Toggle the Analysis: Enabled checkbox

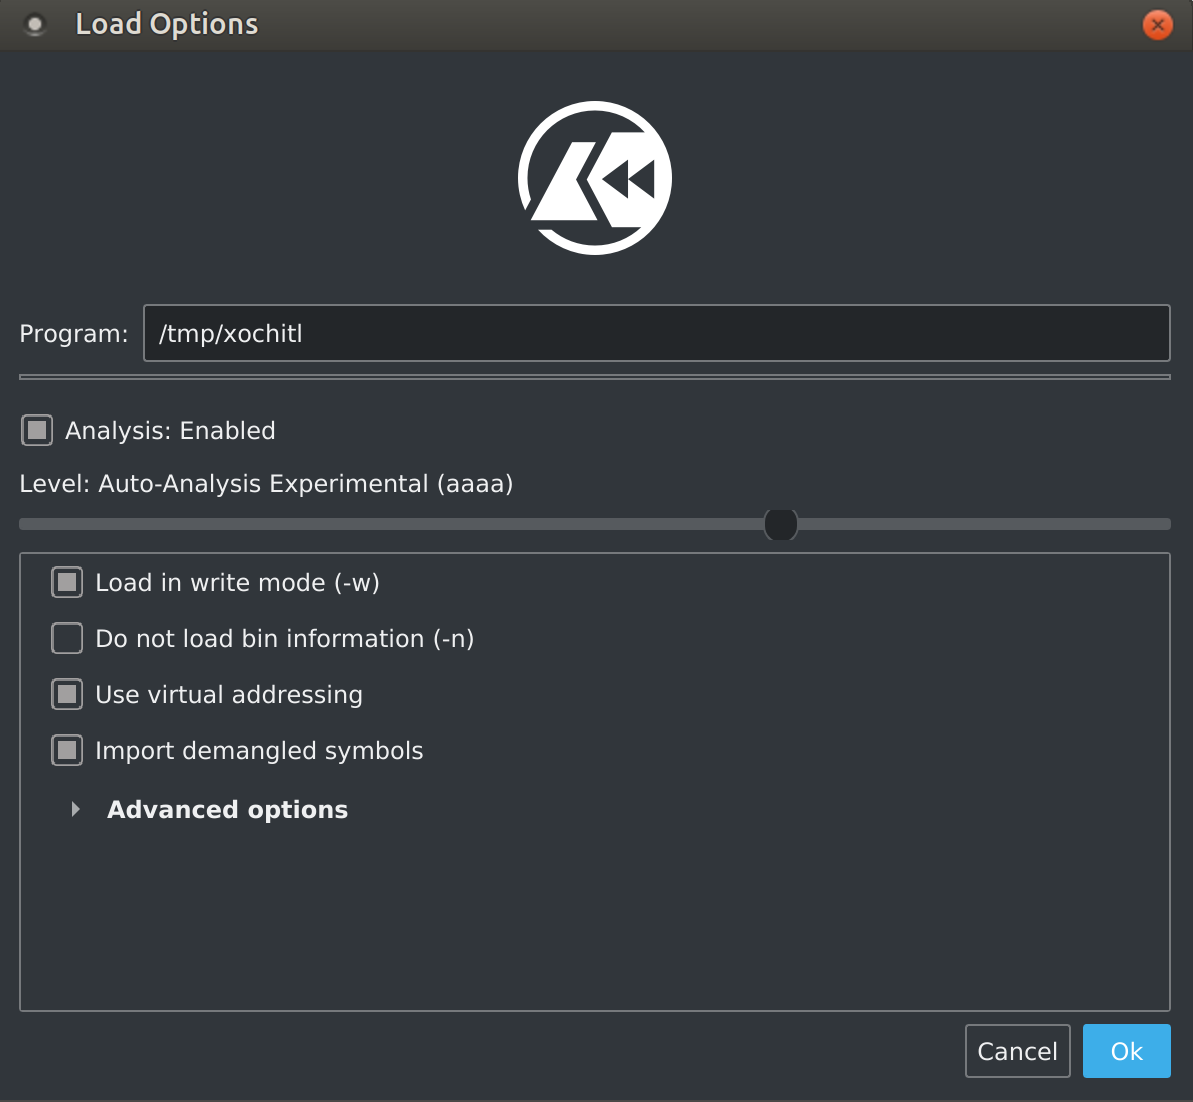pyautogui.click(x=37, y=431)
